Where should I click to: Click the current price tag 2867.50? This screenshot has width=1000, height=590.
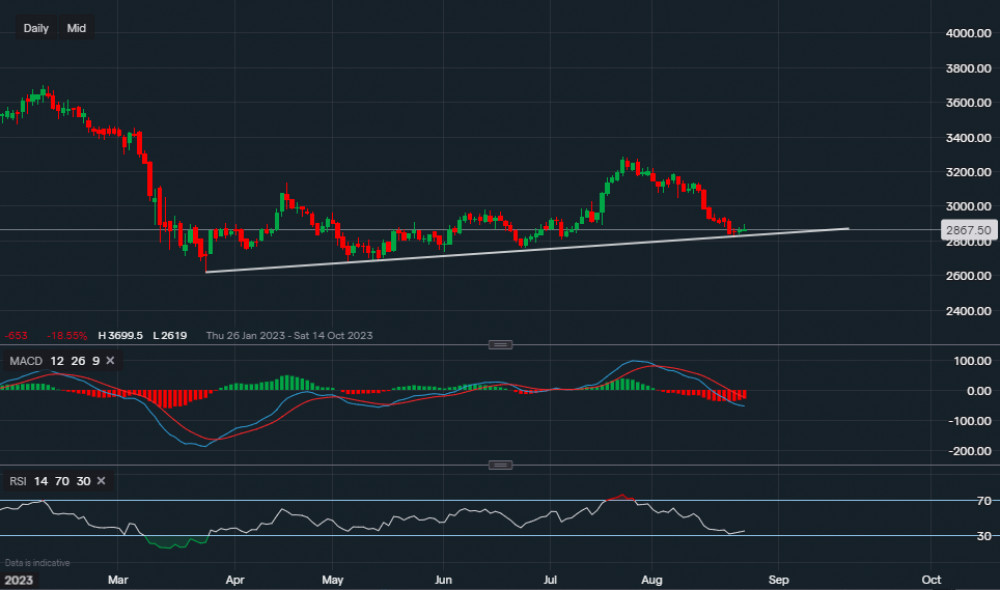click(966, 230)
